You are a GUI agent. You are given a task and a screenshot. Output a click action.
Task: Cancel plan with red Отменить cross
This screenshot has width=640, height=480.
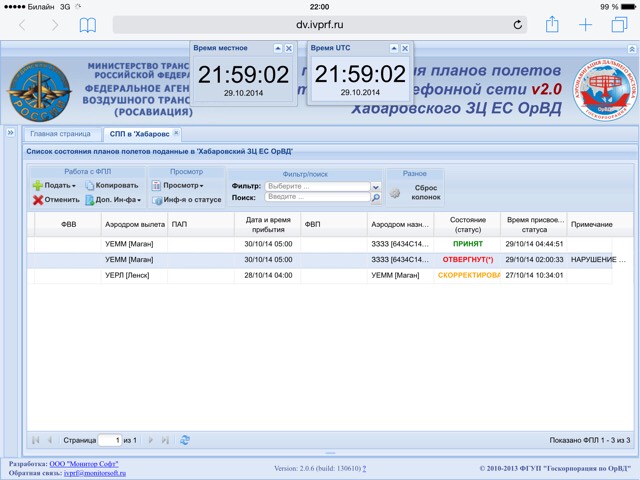(x=56, y=200)
